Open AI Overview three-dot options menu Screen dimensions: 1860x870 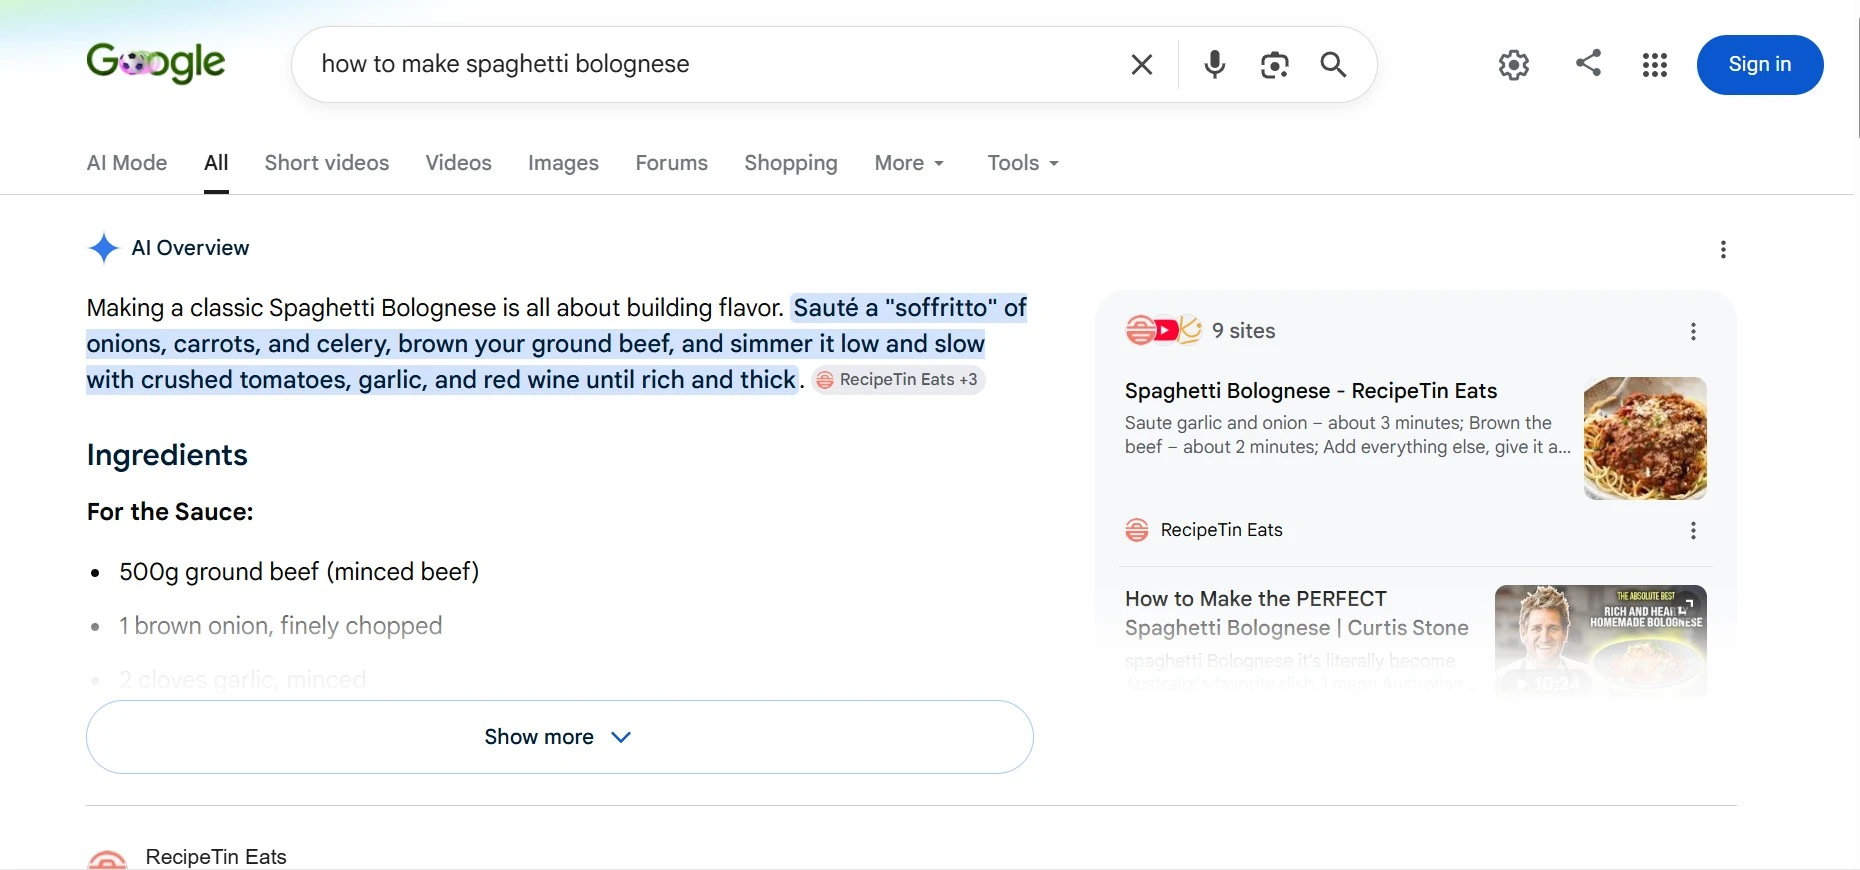[1723, 249]
